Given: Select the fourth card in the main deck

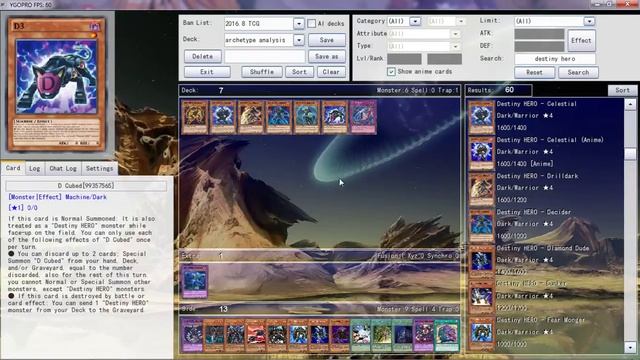Looking at the screenshot, I should coord(279,117).
